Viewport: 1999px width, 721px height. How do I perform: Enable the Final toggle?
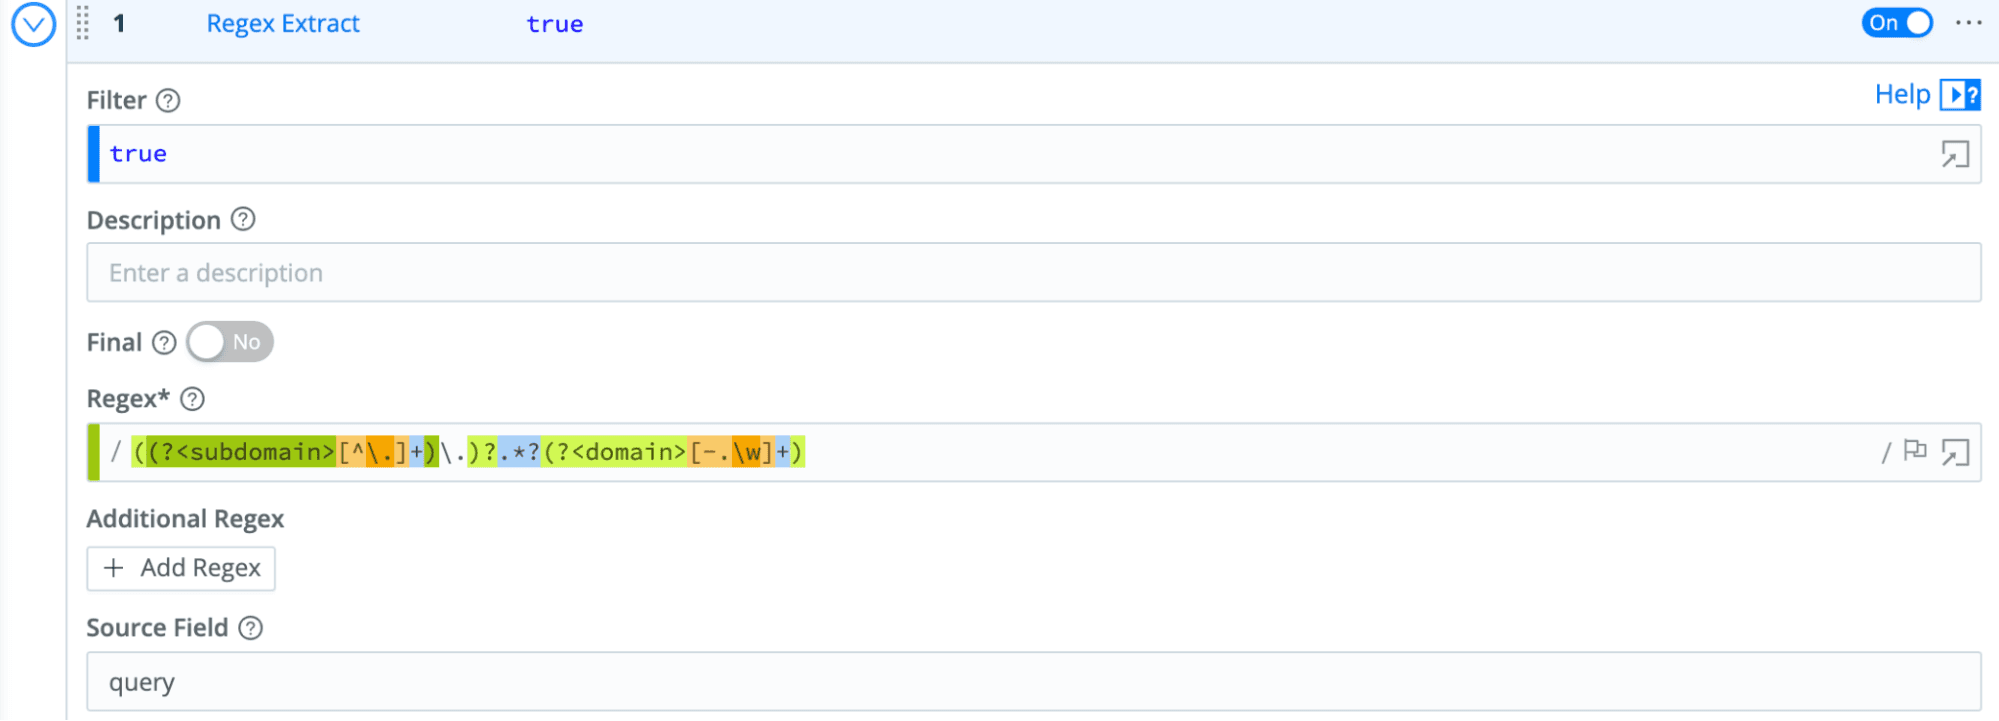coord(229,342)
